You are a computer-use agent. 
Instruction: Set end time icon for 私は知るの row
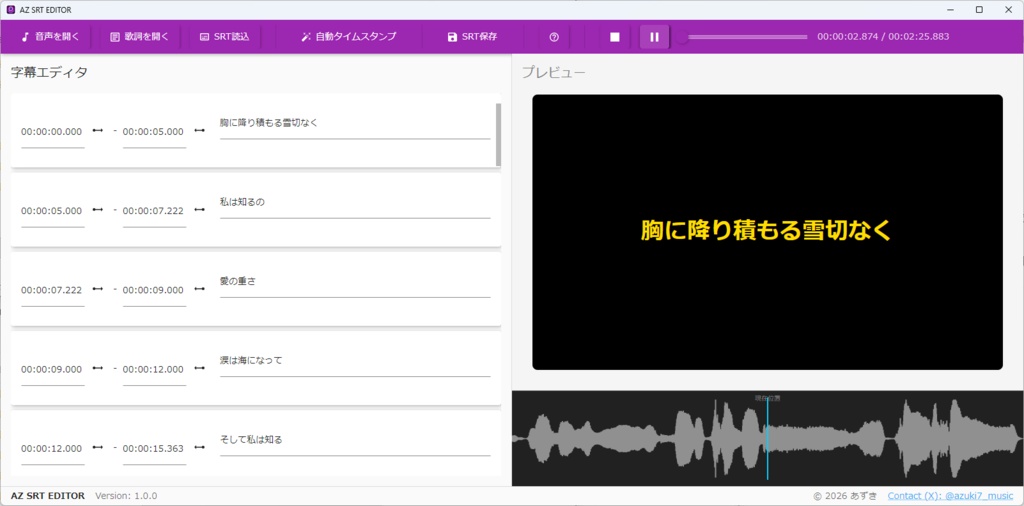tap(199, 210)
